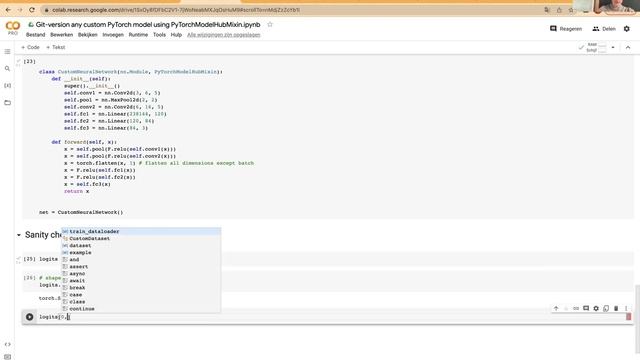The height and width of the screenshot is (360, 640).
Task: Open the terminal icon at sidebar bottom
Action: 7,357
